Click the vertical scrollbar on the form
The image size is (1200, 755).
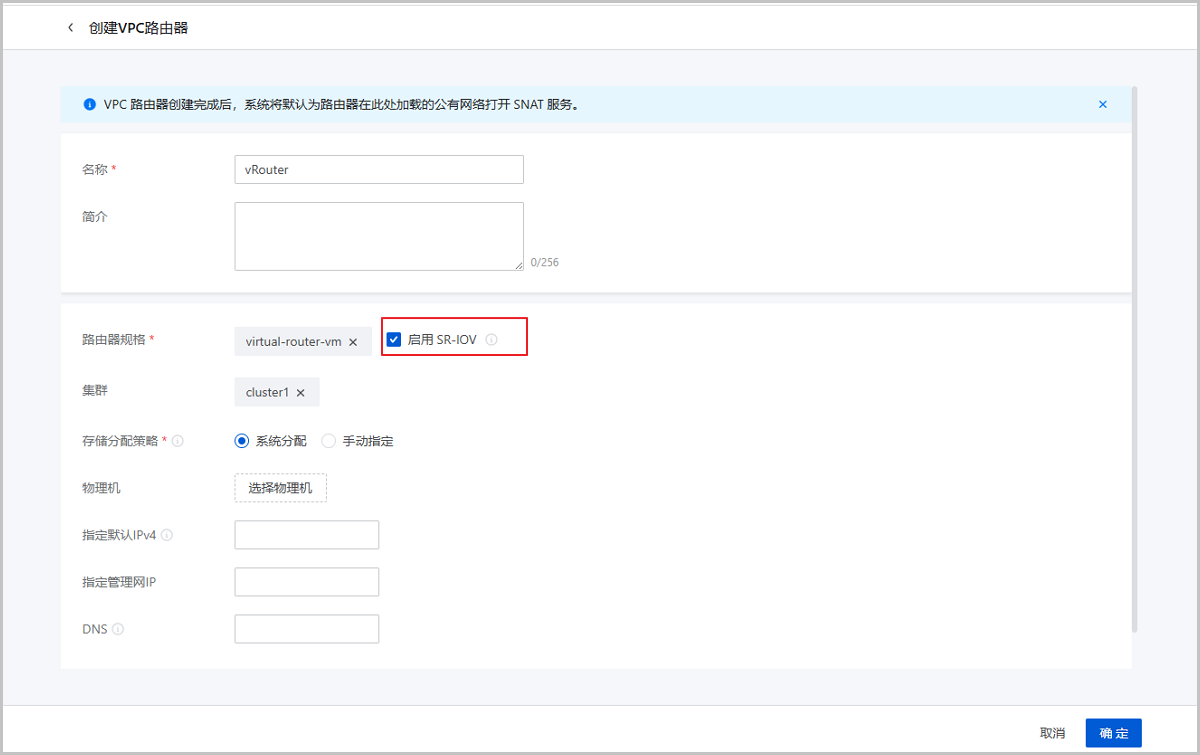[x=1134, y=360]
